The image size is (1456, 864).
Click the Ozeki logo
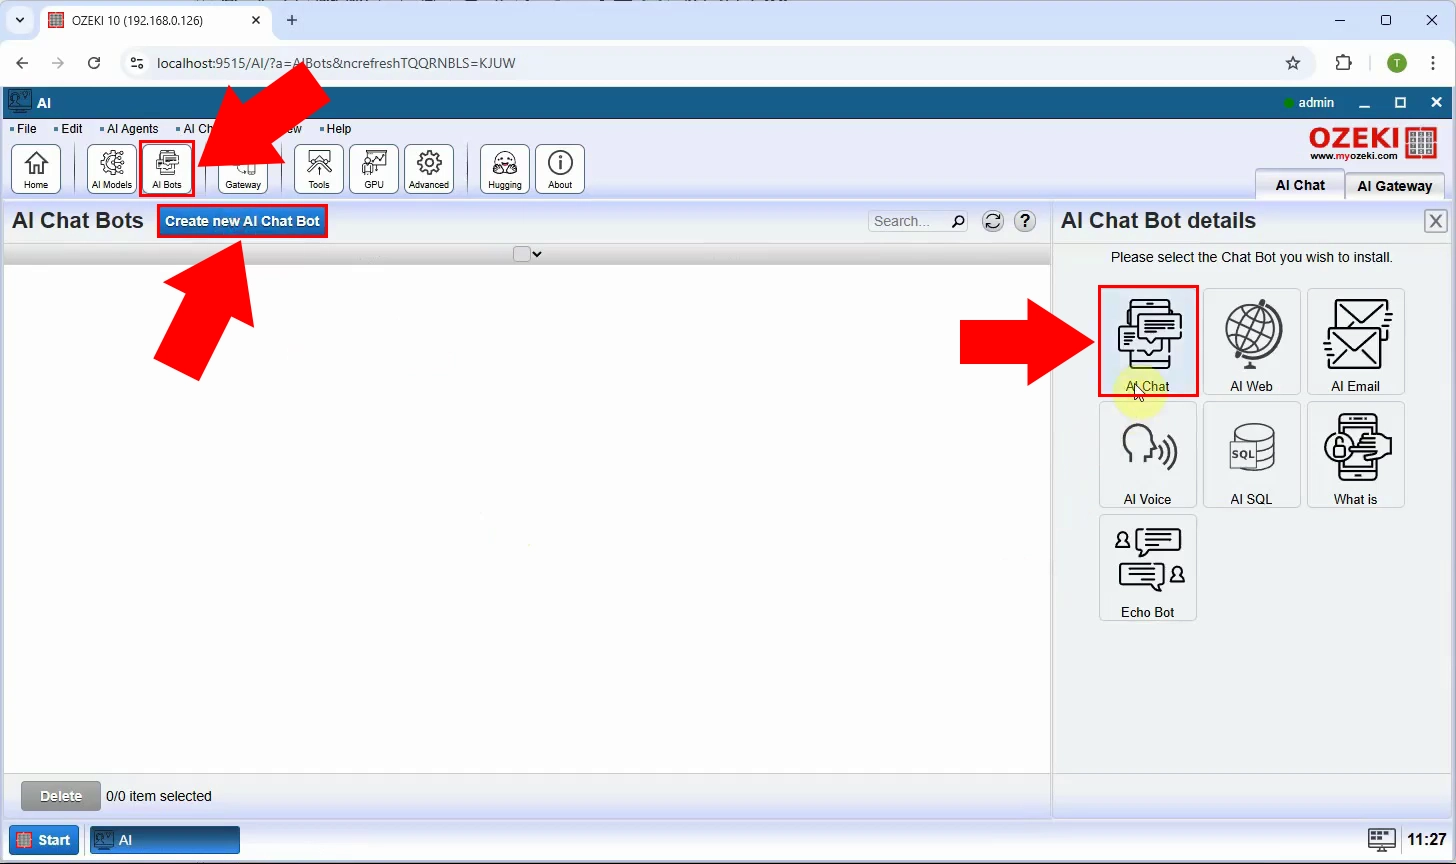point(1373,143)
